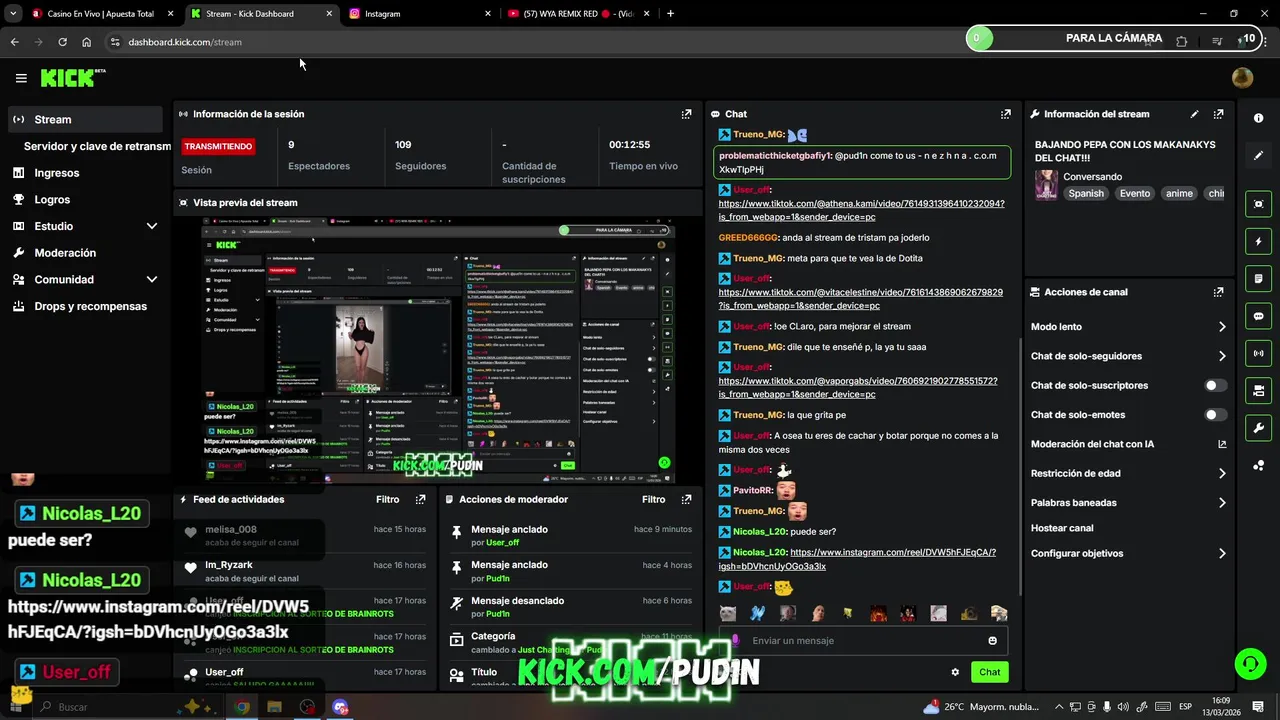The image size is (1280, 720).
Task: Click the wrench icon in the right sidebar
Action: pyautogui.click(x=1258, y=428)
